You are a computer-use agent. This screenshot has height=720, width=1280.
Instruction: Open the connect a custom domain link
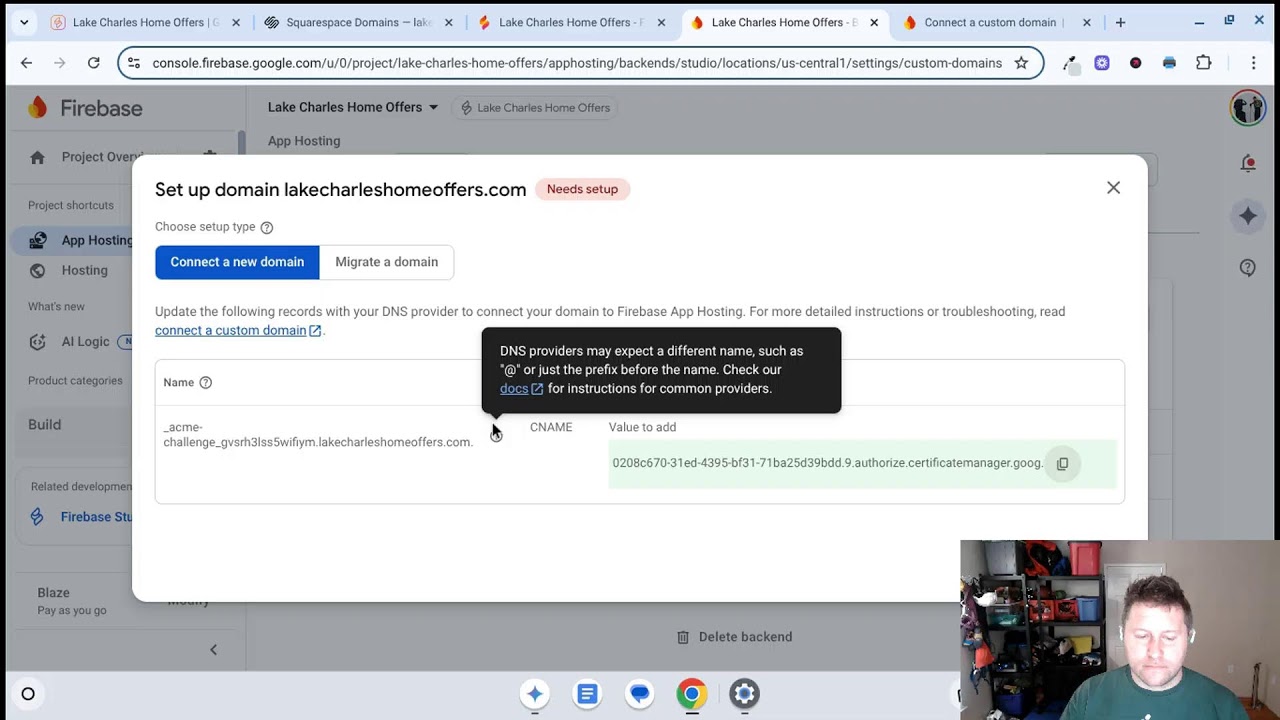(238, 330)
